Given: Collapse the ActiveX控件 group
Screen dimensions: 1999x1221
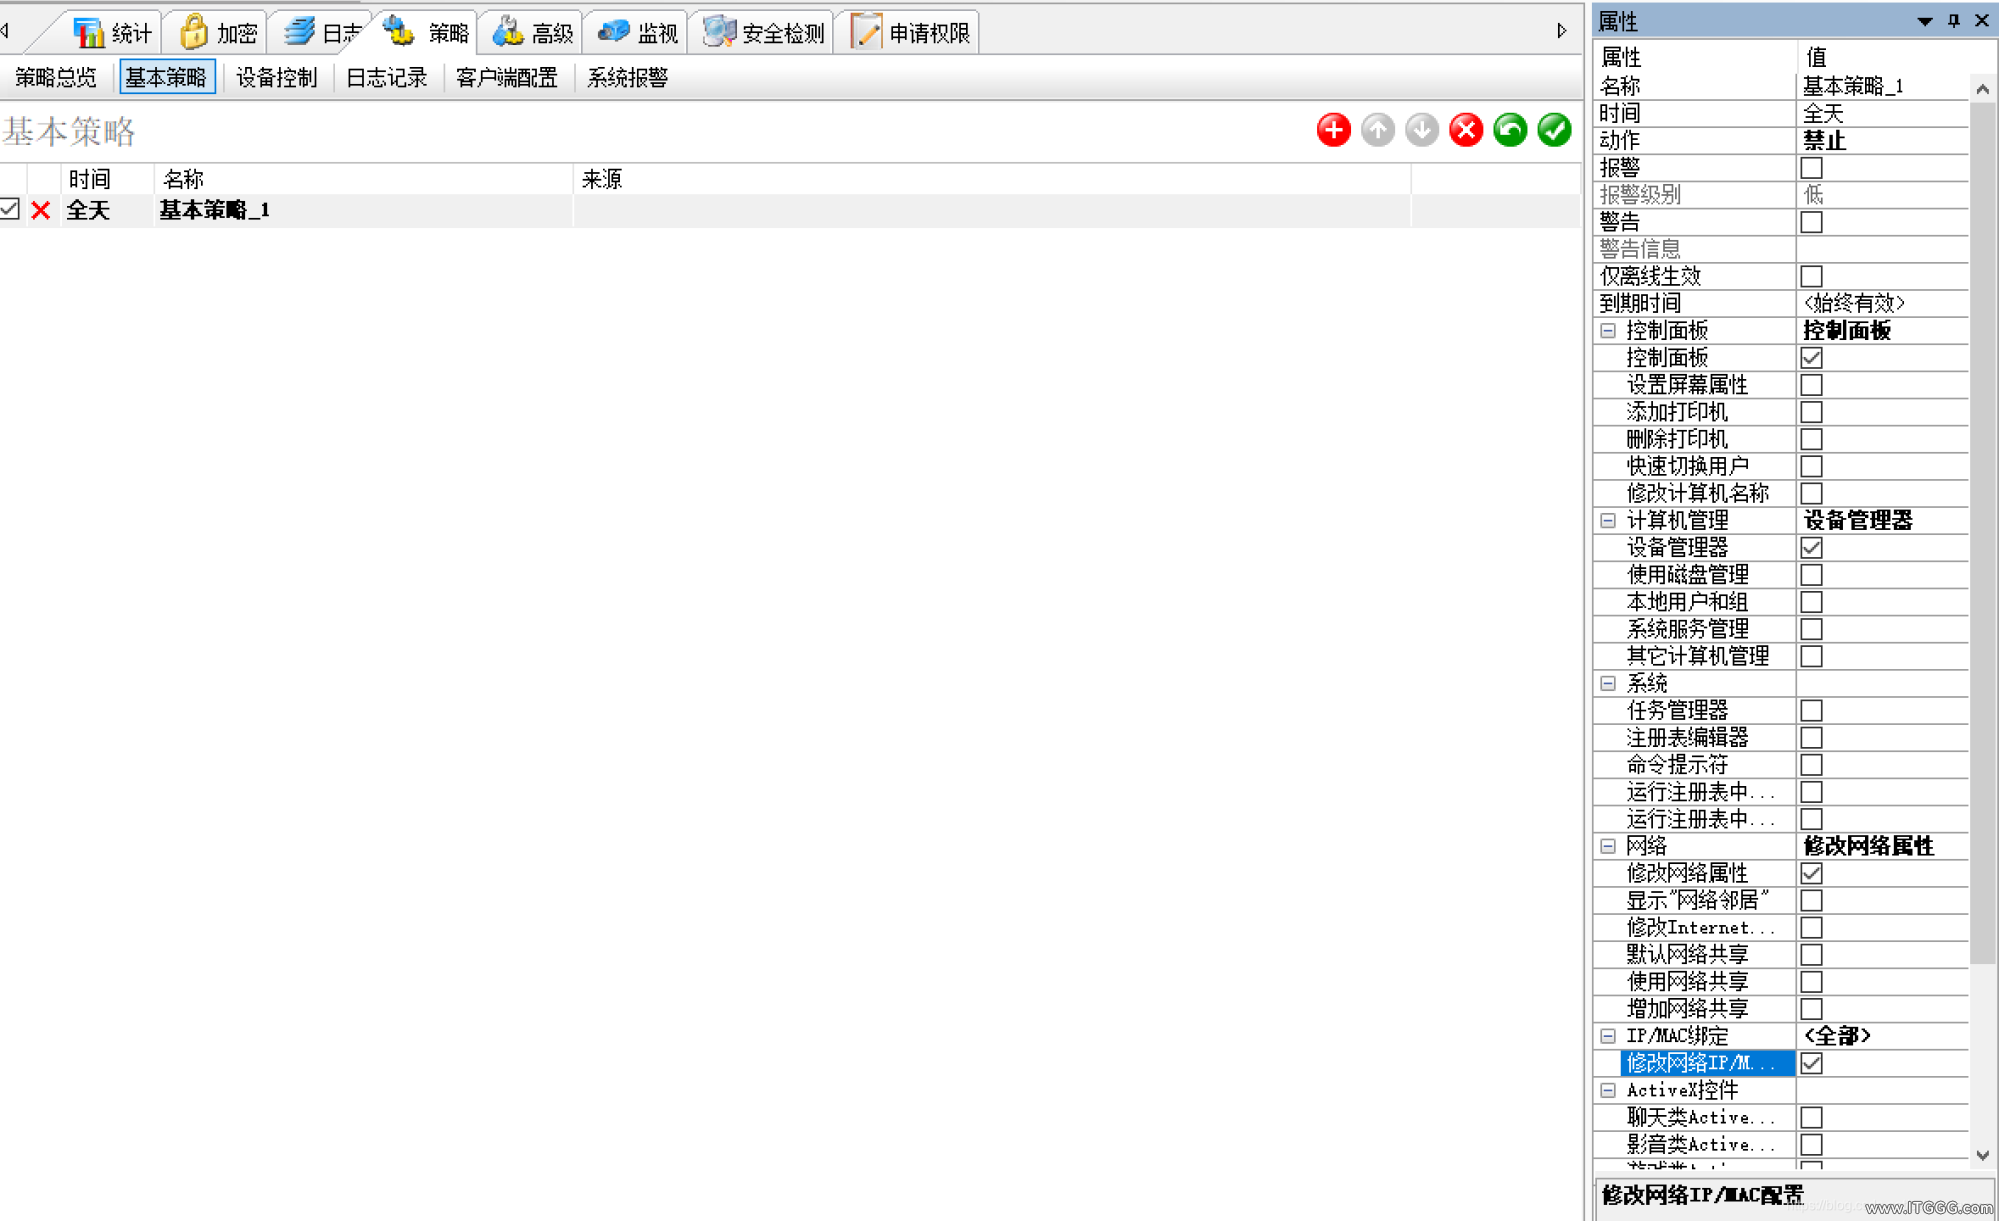Looking at the screenshot, I should 1608,1090.
